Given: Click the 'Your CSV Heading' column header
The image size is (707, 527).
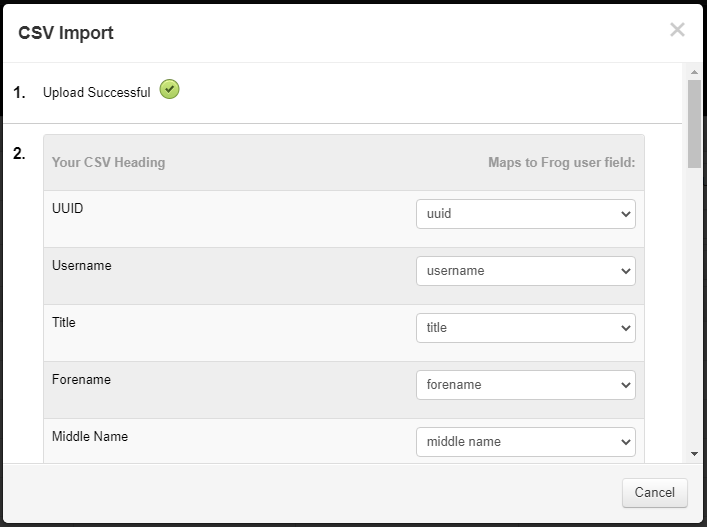Looking at the screenshot, I should click(109, 162).
